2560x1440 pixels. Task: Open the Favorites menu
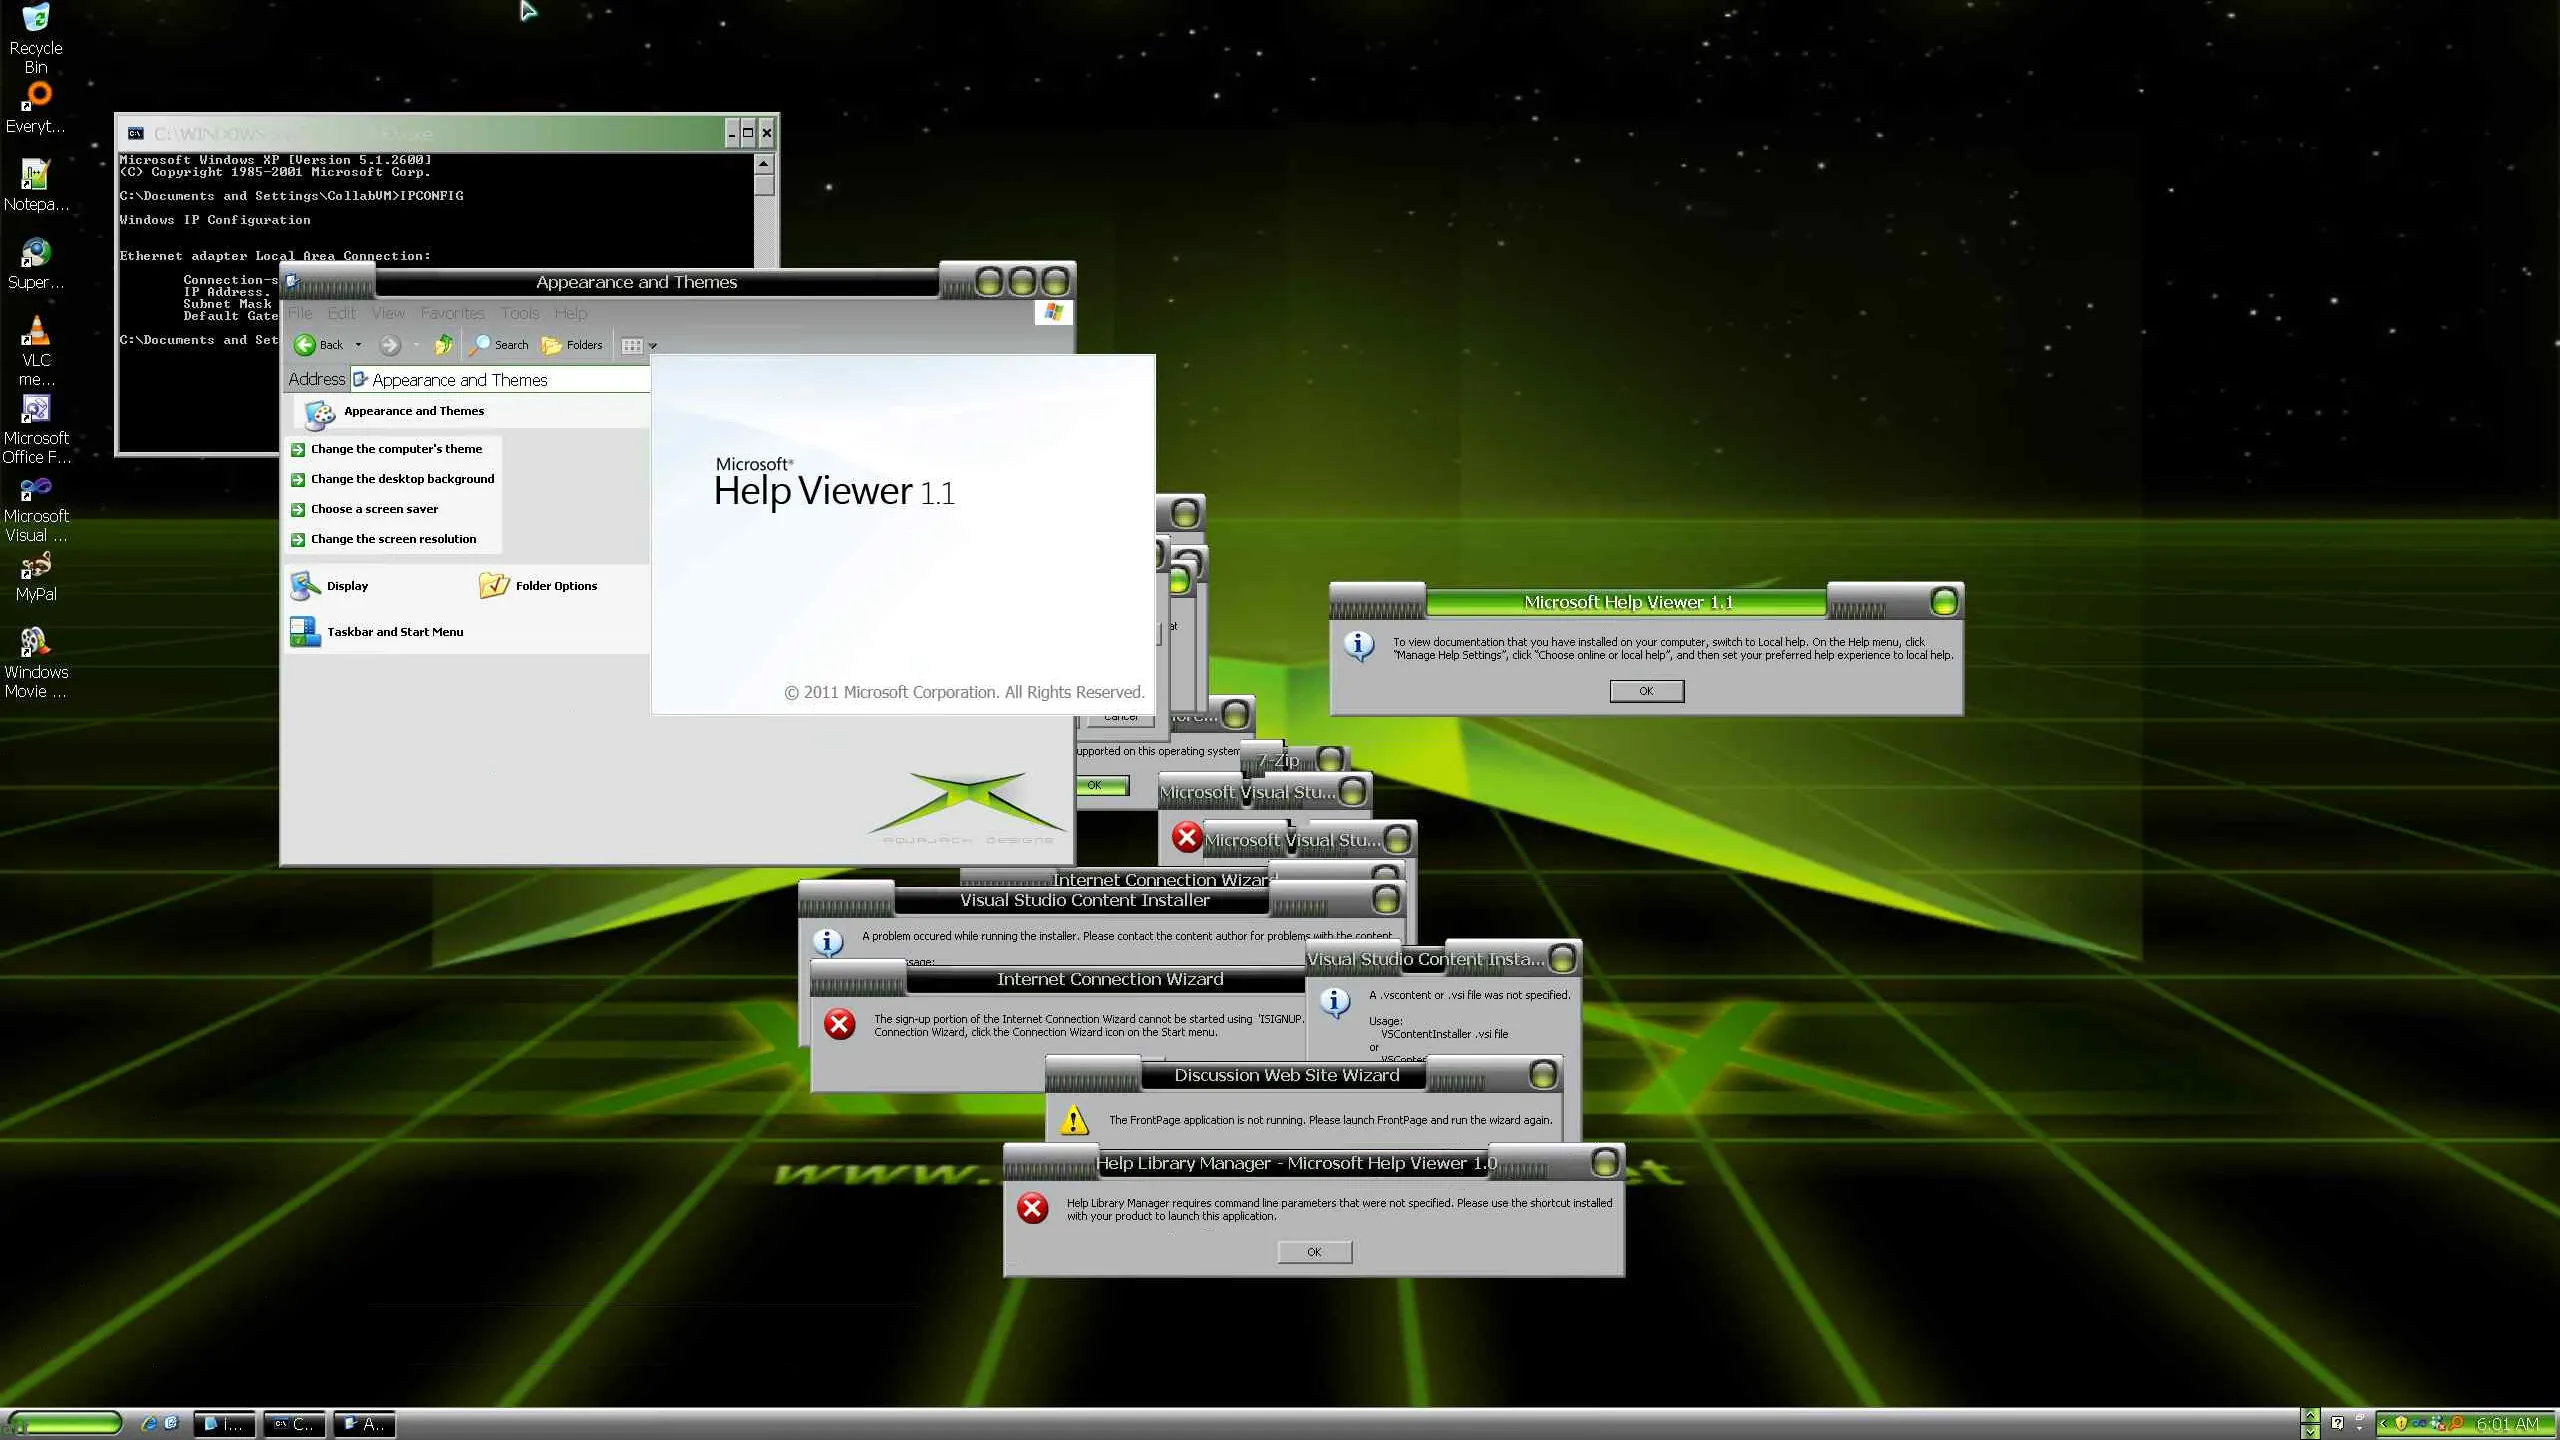(x=452, y=313)
